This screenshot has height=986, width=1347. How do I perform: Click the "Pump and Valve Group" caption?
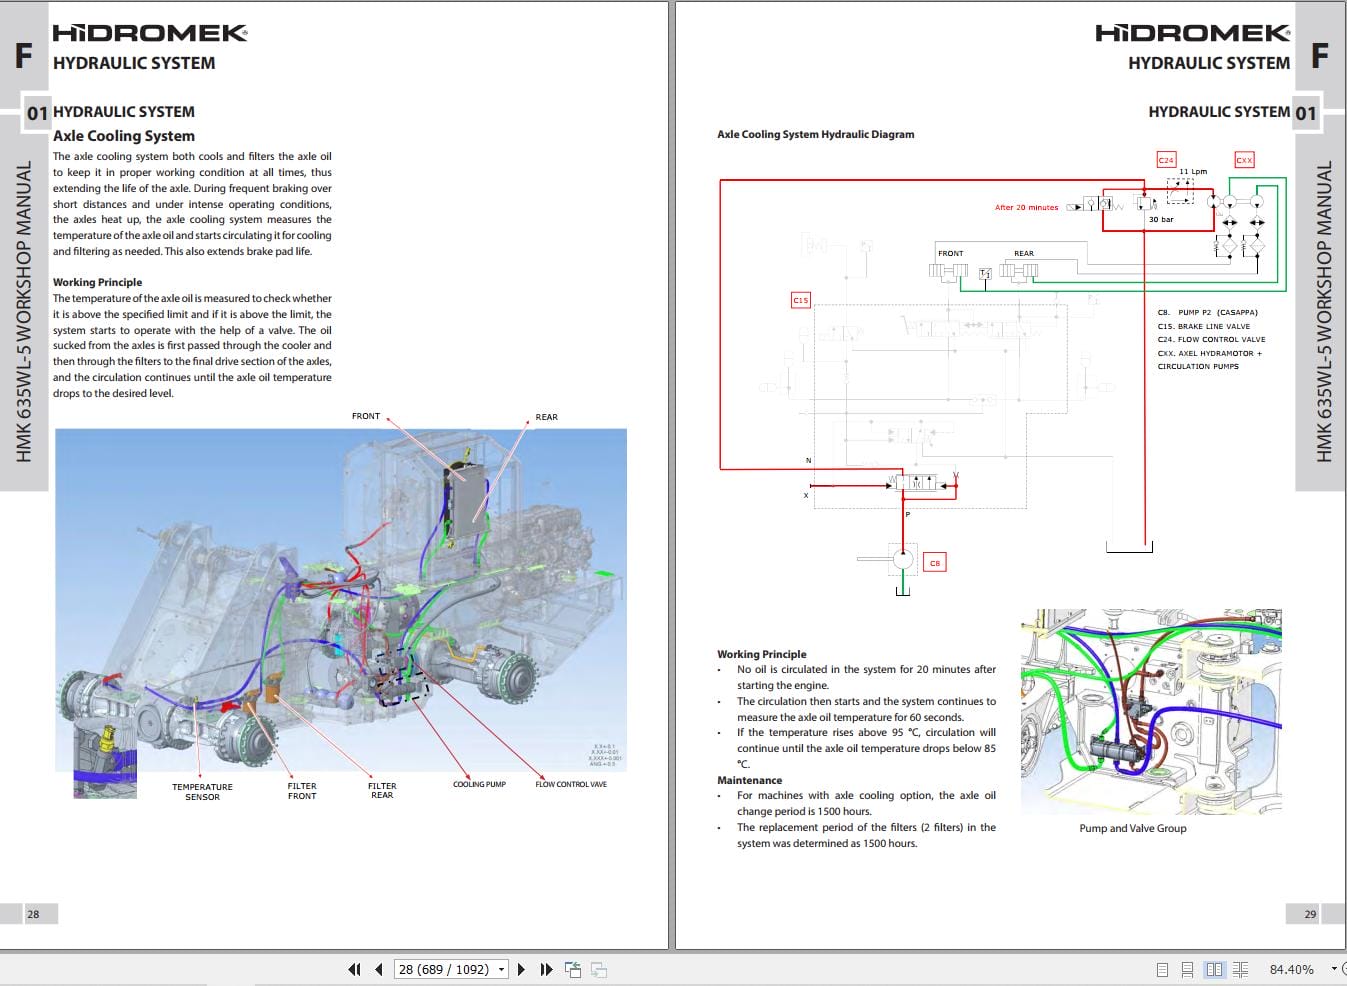[1133, 828]
